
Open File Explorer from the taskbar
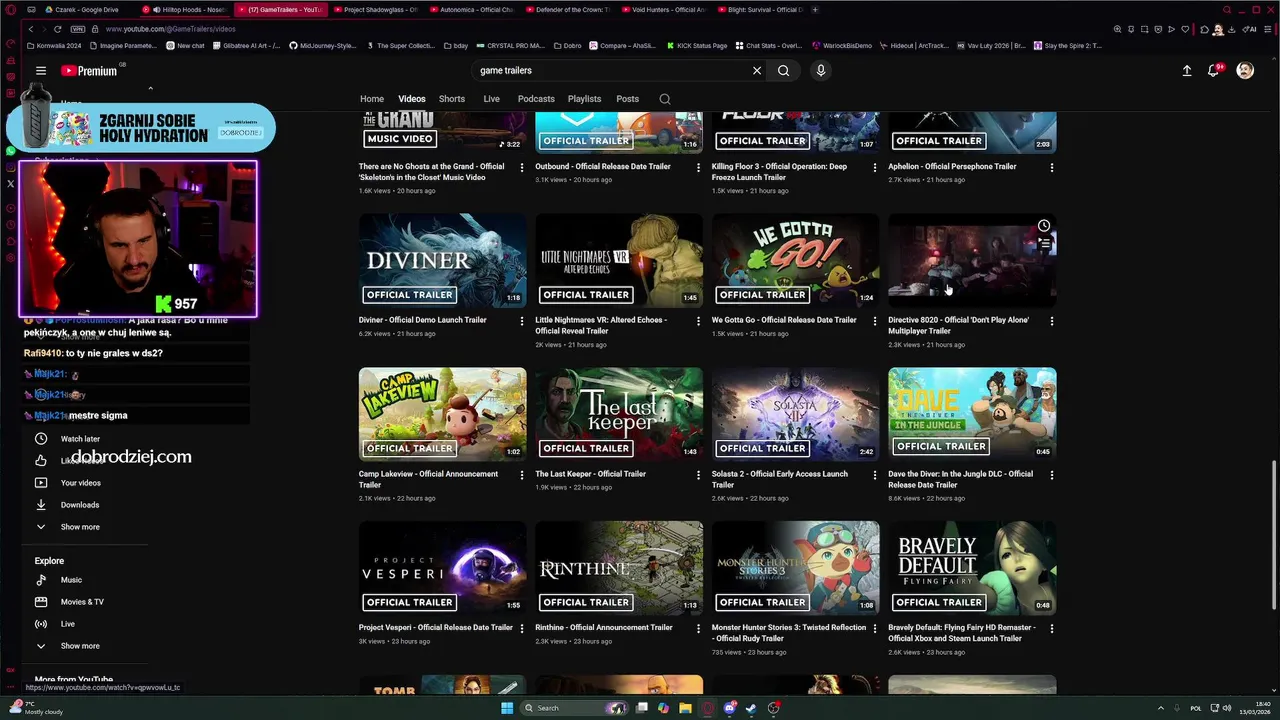pos(686,708)
